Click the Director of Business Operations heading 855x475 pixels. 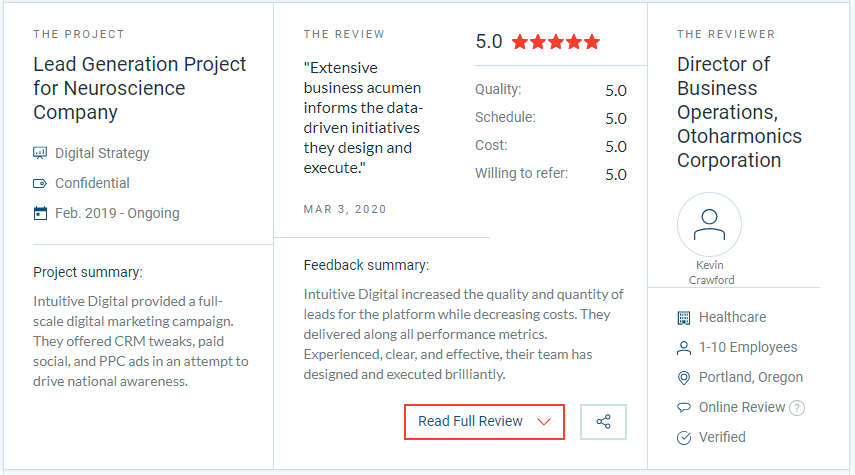[x=739, y=112]
